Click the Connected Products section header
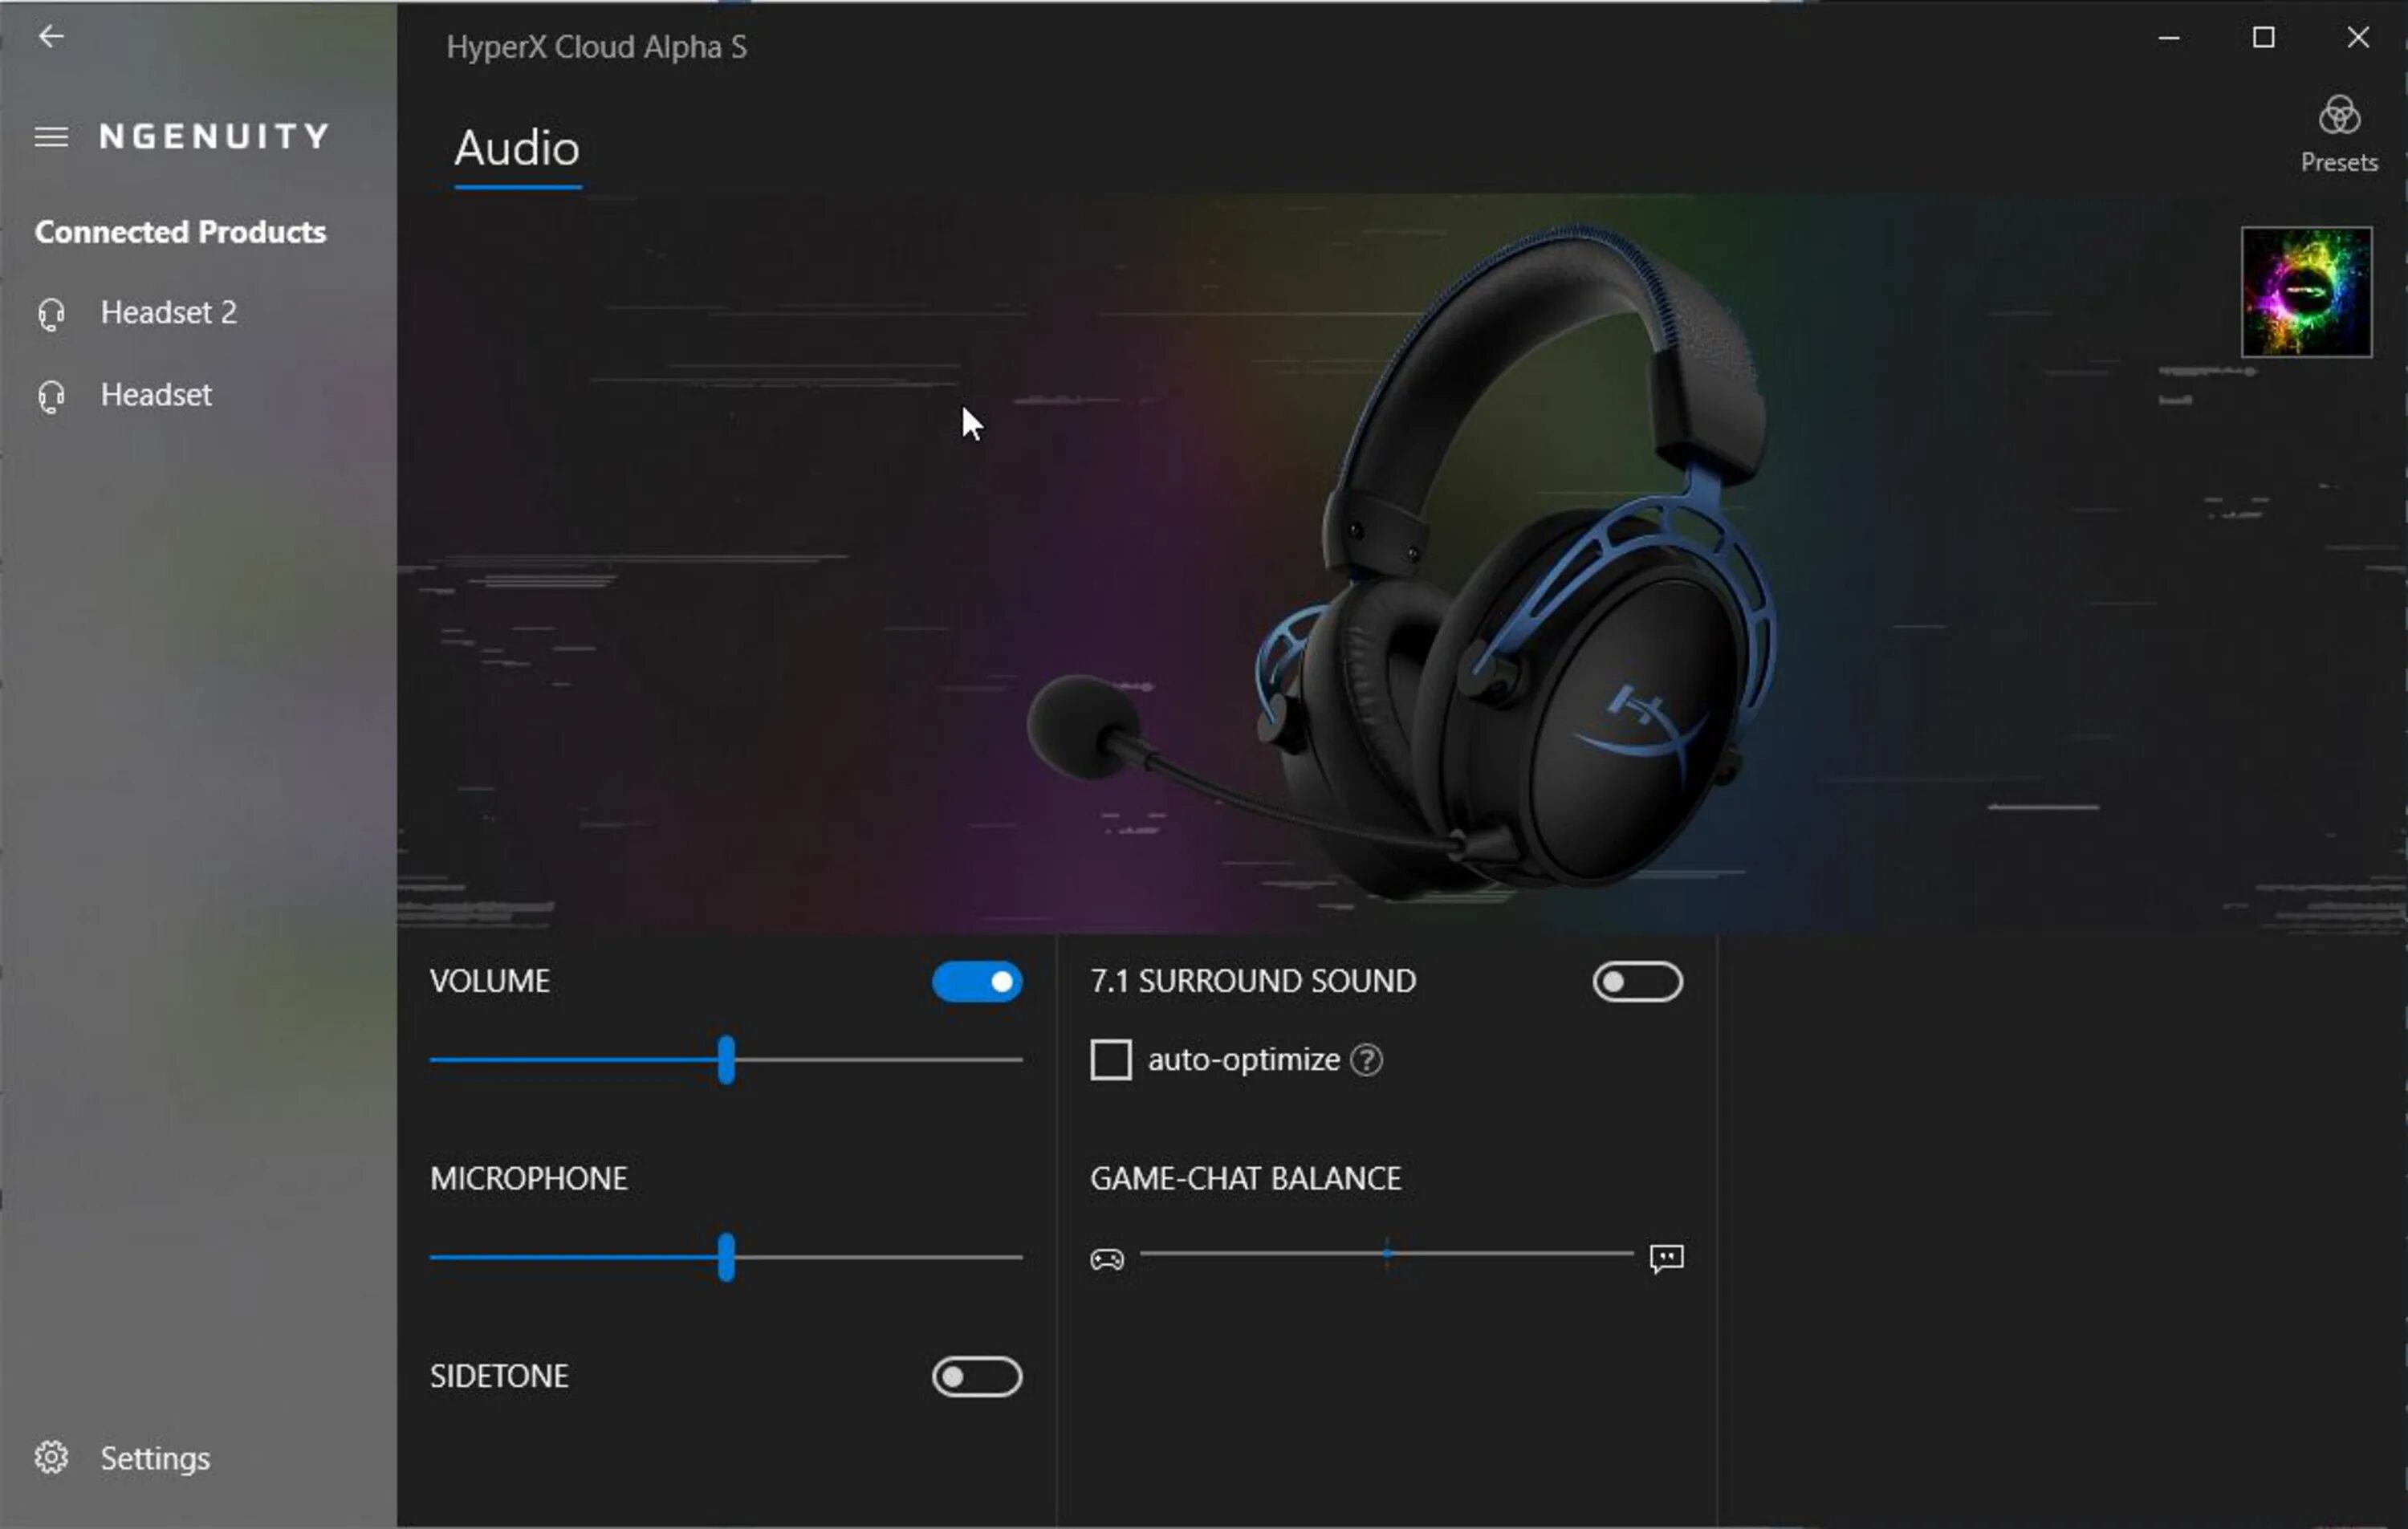This screenshot has width=2408, height=1529. click(x=181, y=232)
